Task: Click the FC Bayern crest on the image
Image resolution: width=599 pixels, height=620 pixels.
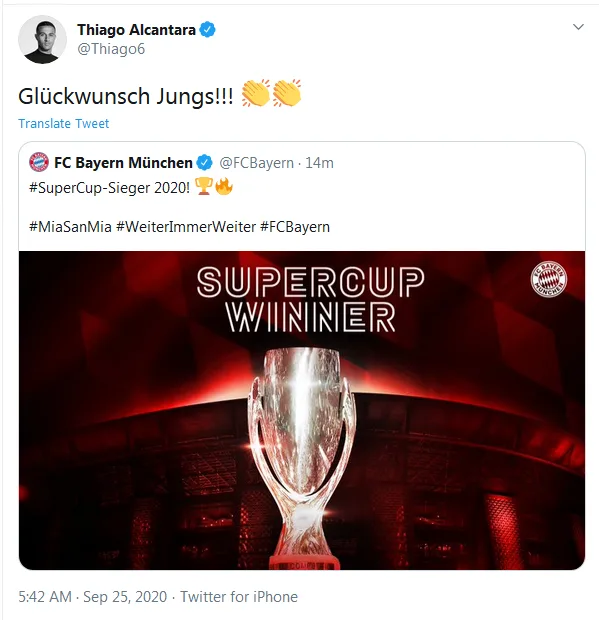Action: pyautogui.click(x=549, y=279)
